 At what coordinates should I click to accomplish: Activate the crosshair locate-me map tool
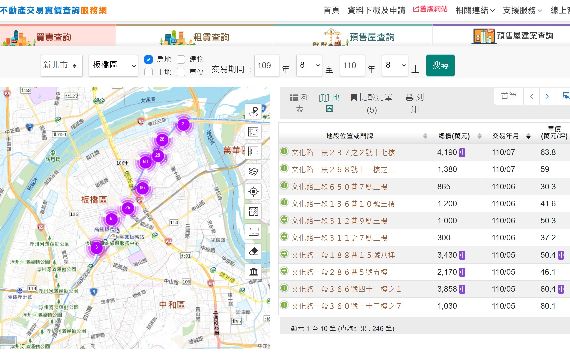pos(253,191)
